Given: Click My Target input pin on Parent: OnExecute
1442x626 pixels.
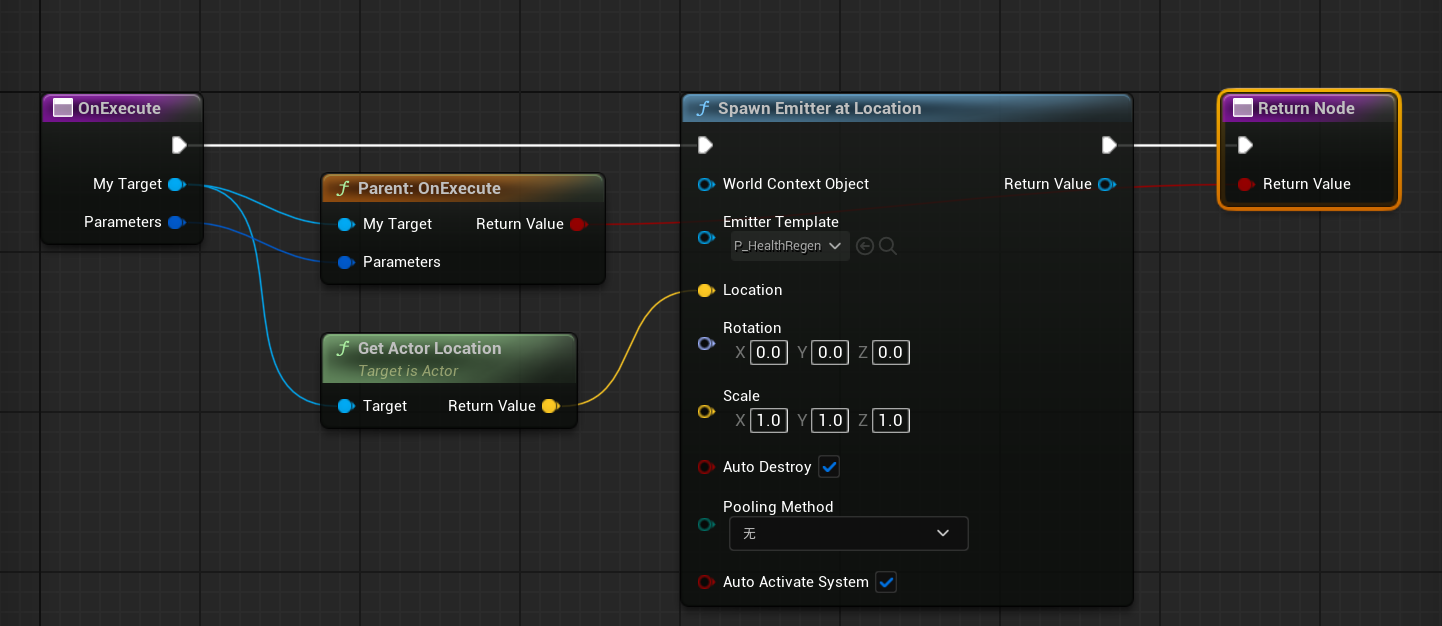Looking at the screenshot, I should pos(346,224).
